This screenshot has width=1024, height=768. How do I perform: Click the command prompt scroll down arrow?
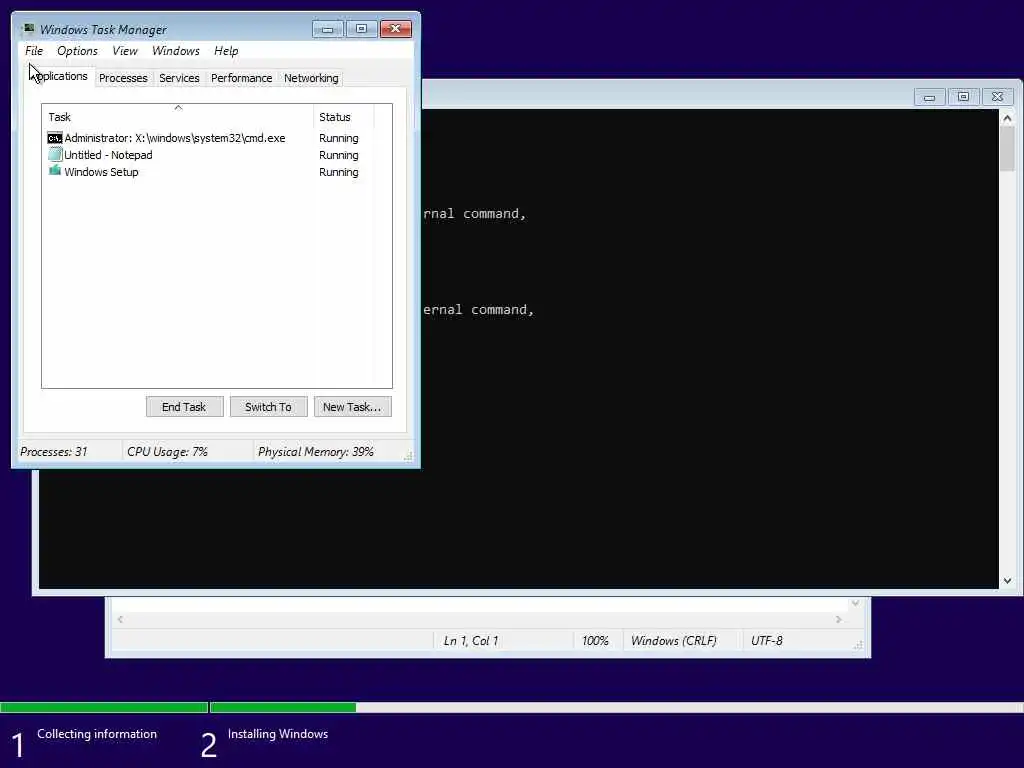coord(1007,581)
